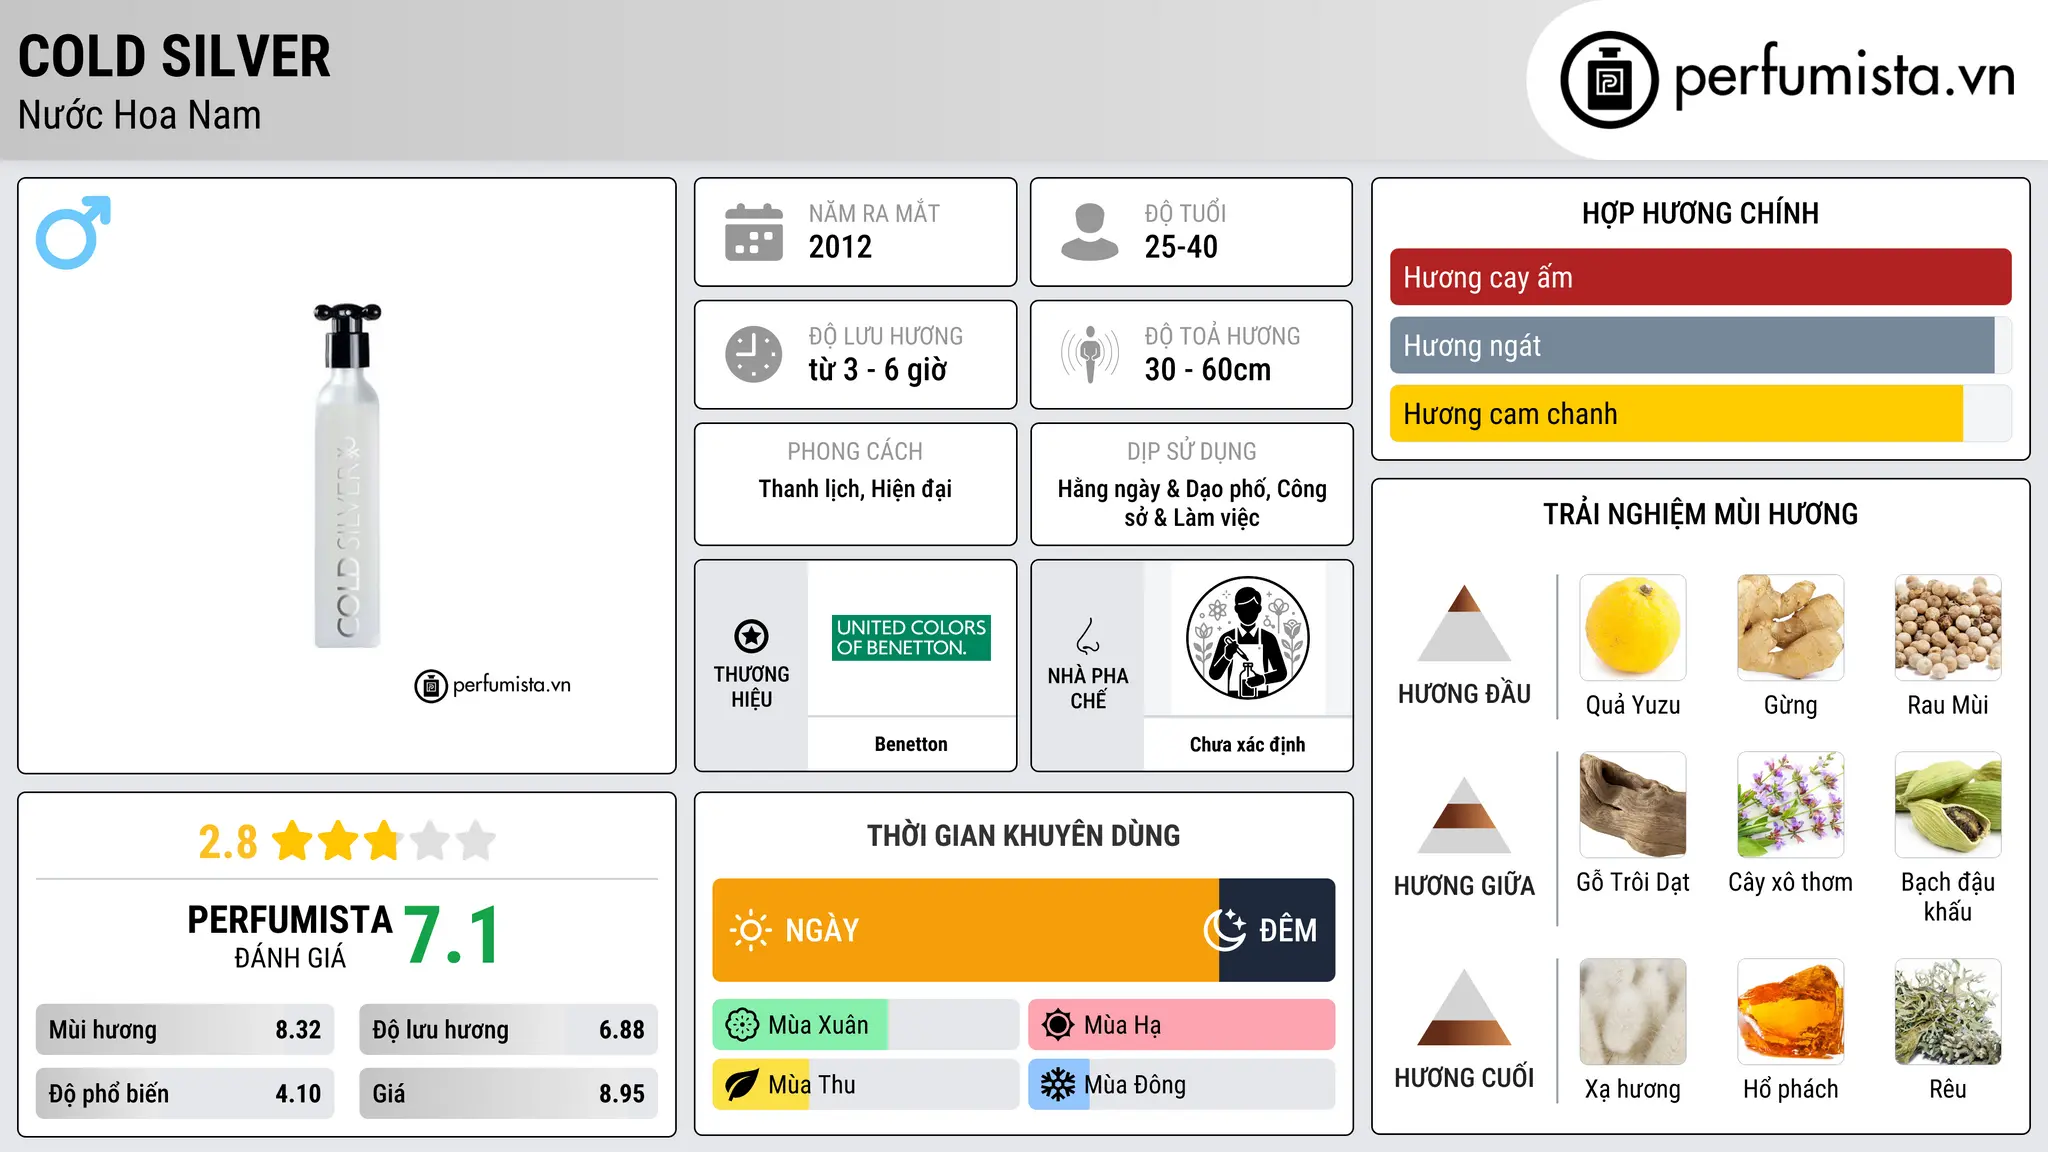Click the Độ lưu hương 6.88 score row
Viewport: 2048px width, 1152px height.
click(509, 1030)
